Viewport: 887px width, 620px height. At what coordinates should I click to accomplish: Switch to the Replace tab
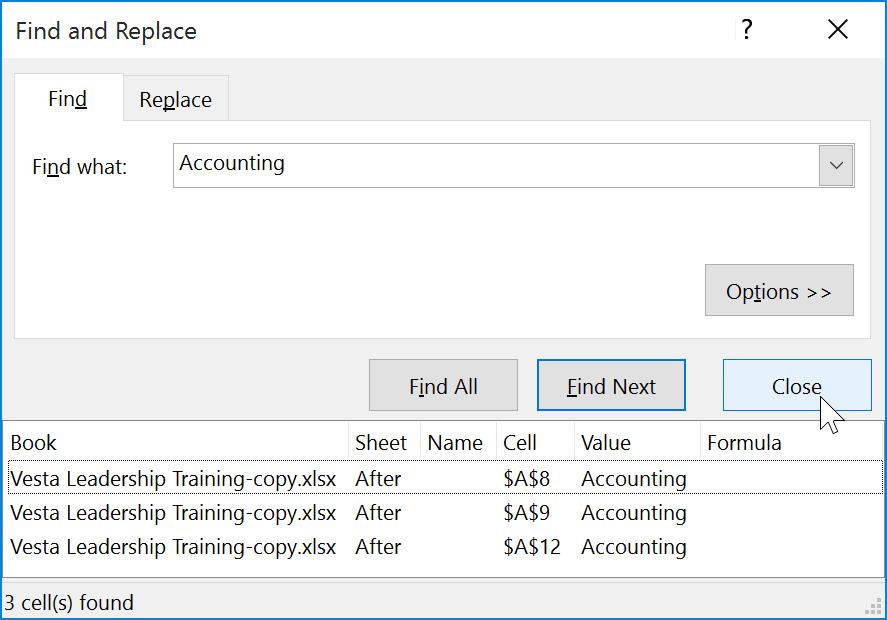point(175,99)
